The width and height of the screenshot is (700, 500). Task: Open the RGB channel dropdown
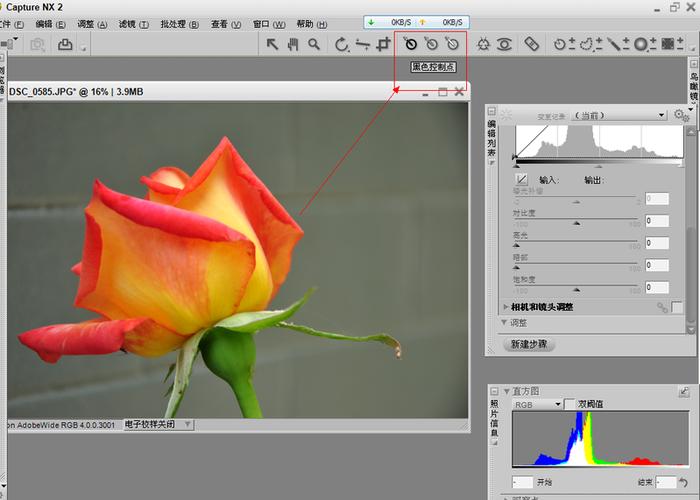coord(538,404)
